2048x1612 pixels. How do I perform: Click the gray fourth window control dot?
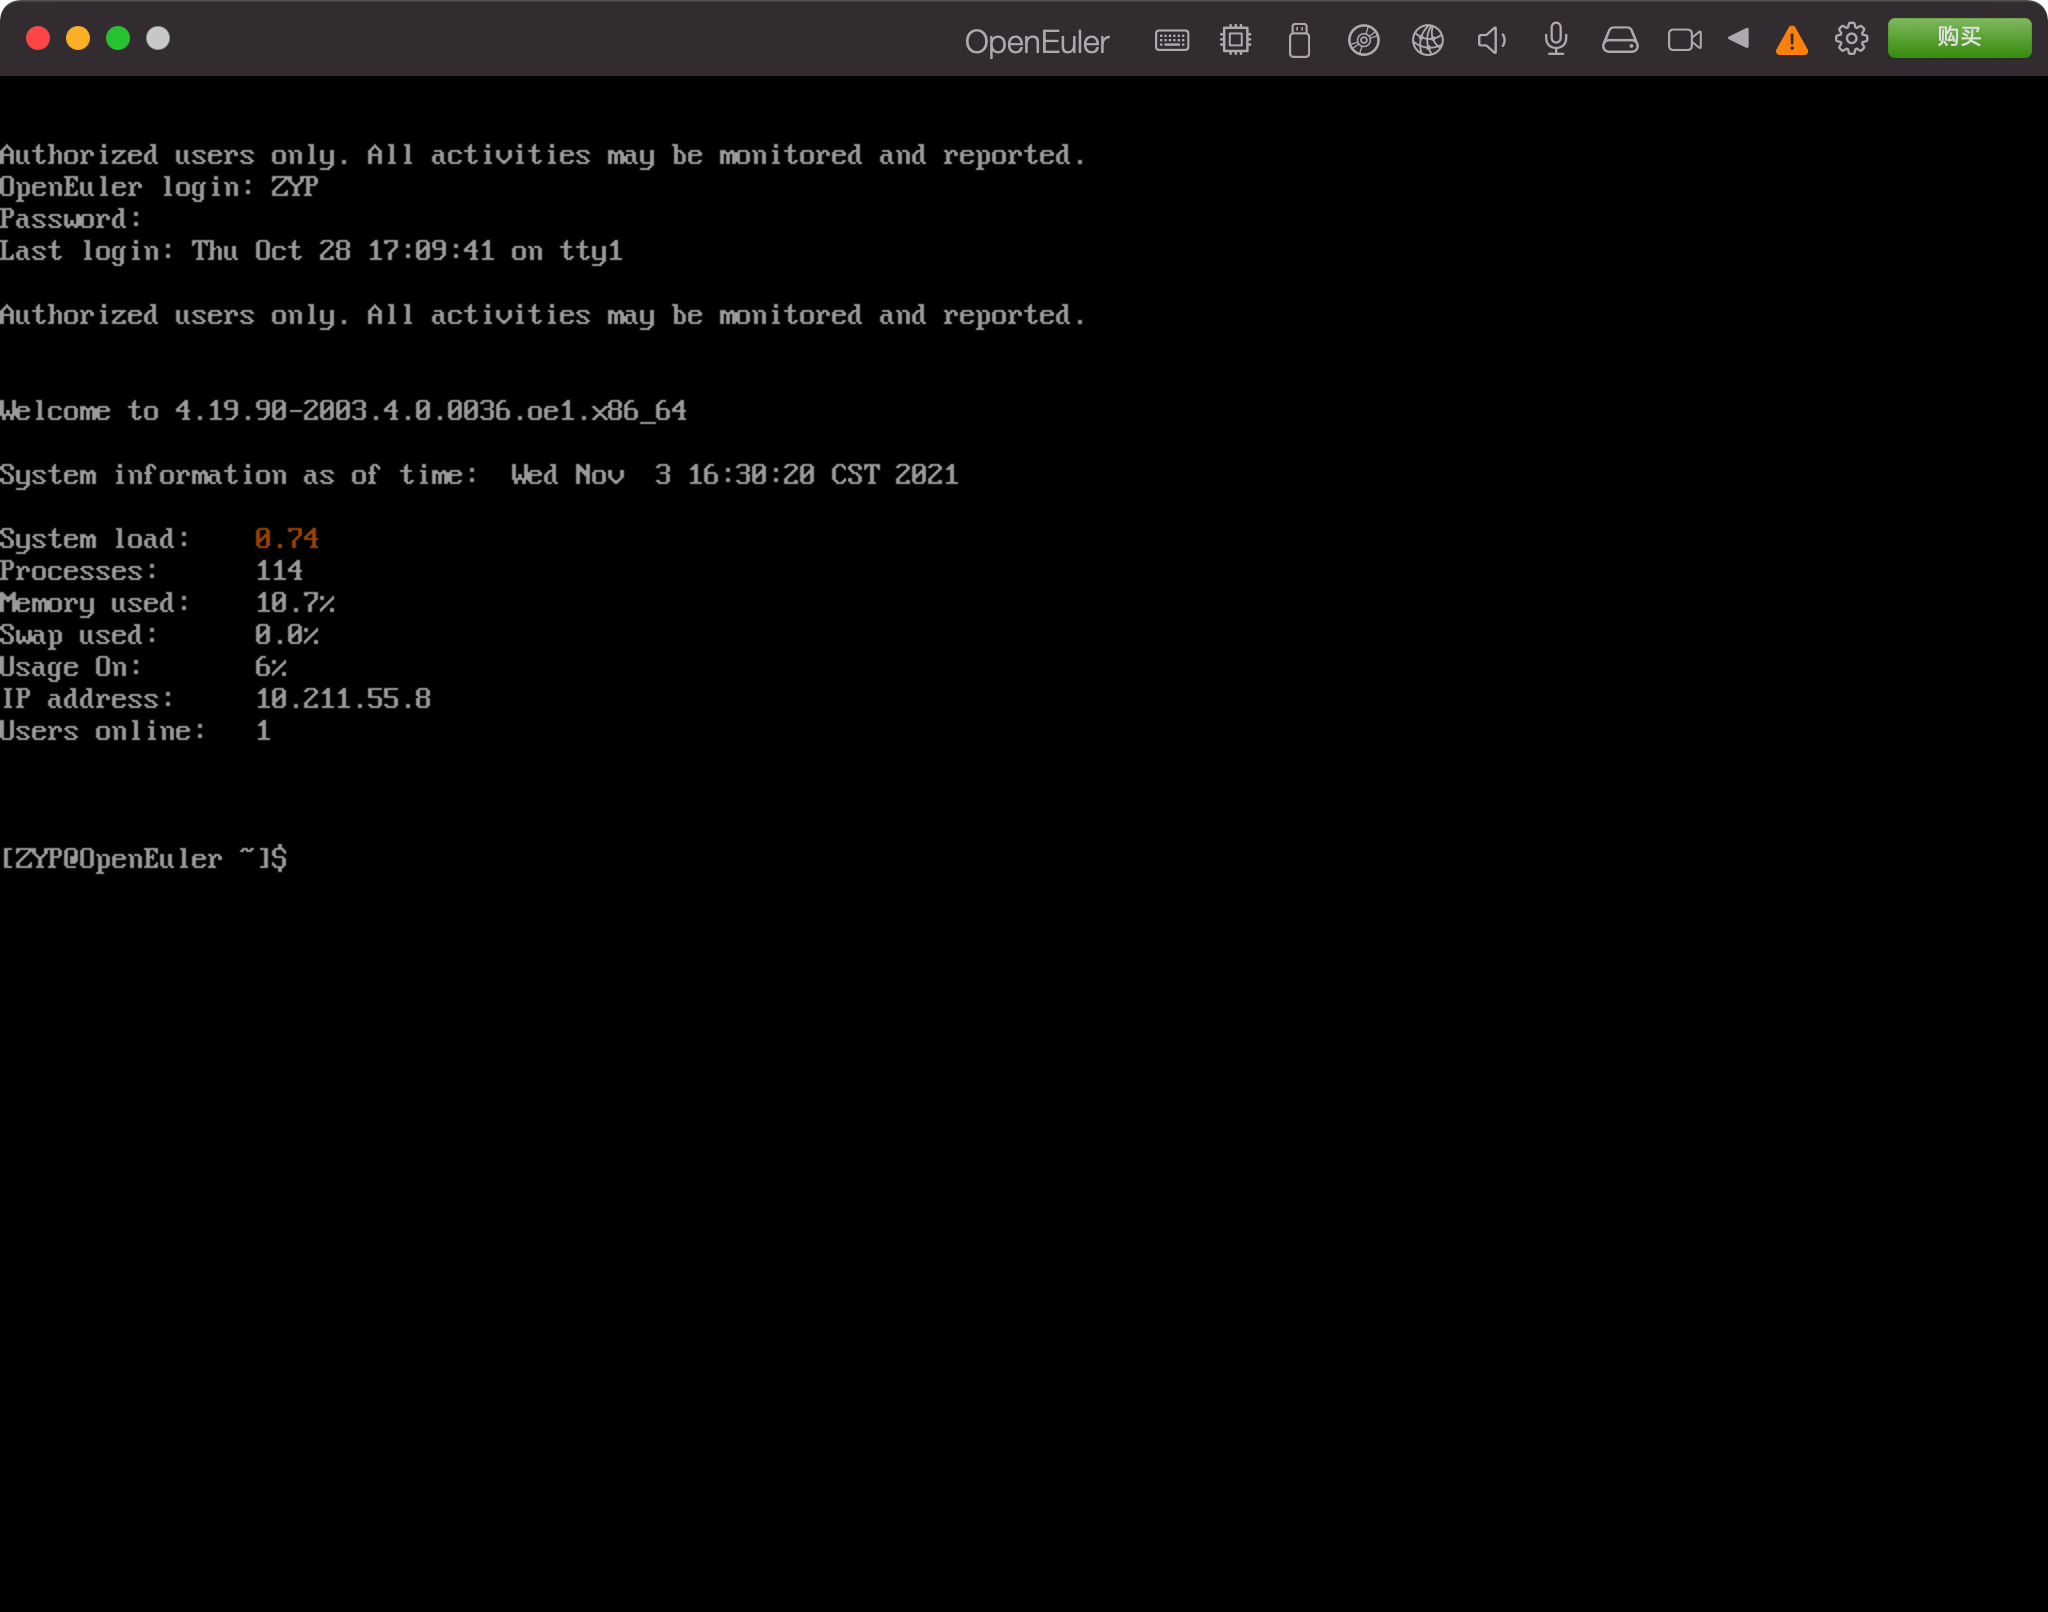pyautogui.click(x=158, y=38)
